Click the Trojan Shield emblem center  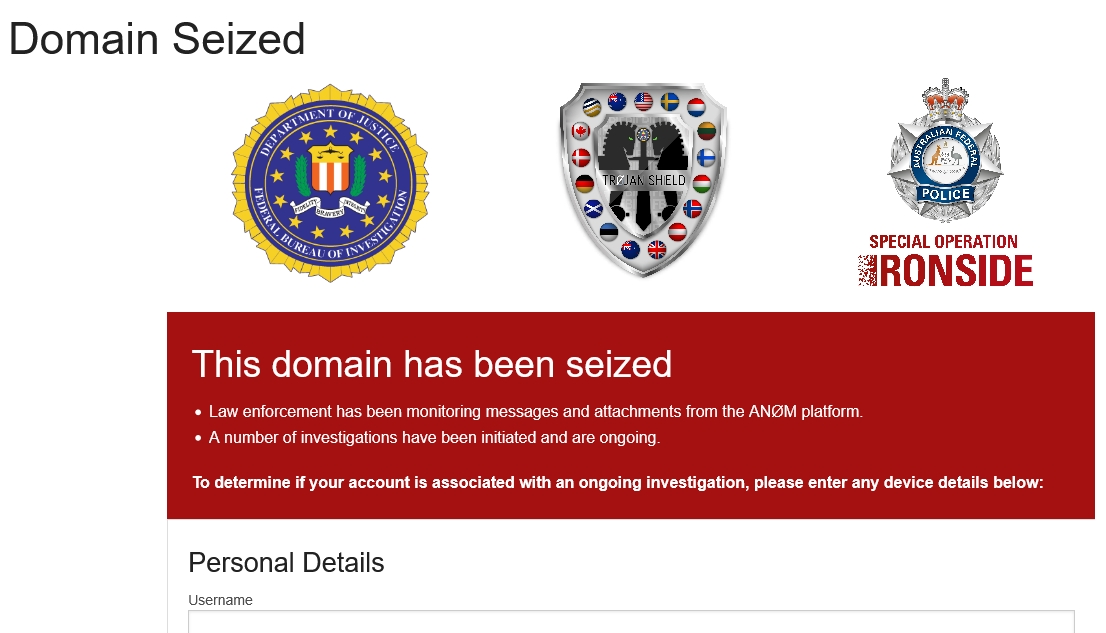click(x=643, y=179)
